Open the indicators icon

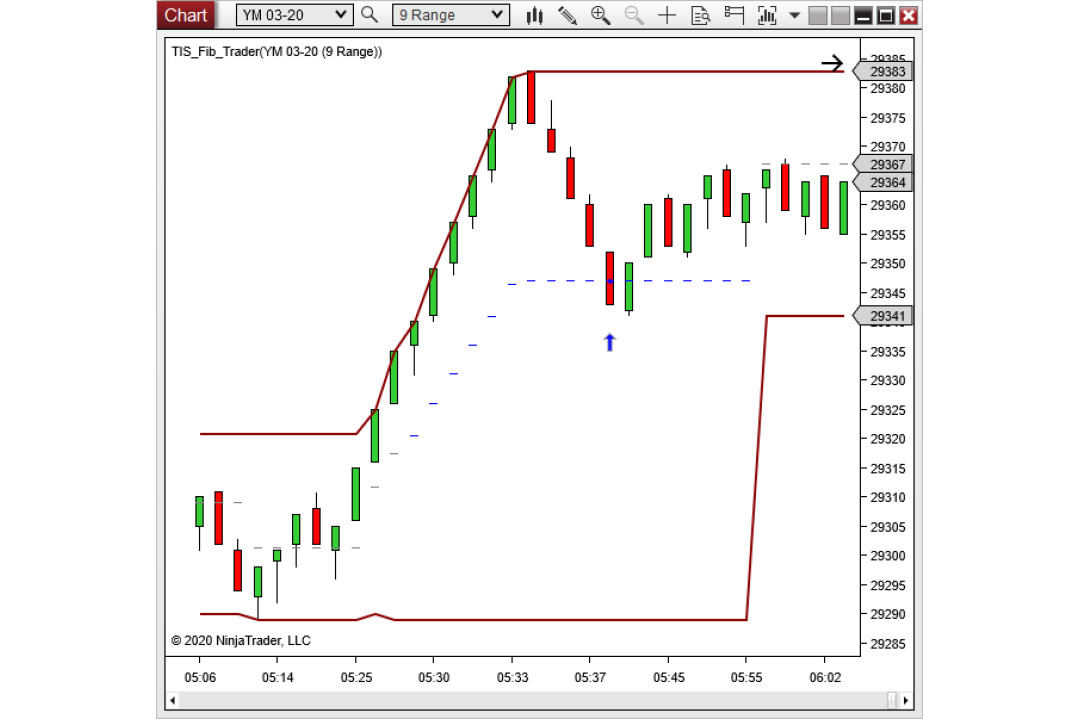(767, 15)
